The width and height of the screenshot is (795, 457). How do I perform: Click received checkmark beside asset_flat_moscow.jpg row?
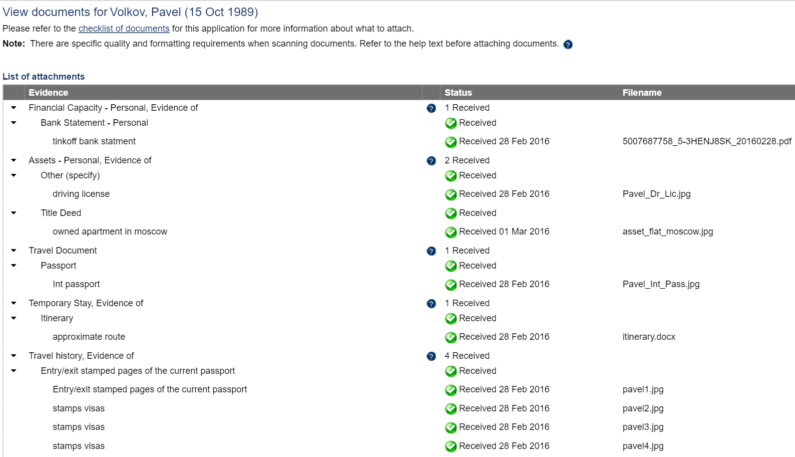point(450,232)
